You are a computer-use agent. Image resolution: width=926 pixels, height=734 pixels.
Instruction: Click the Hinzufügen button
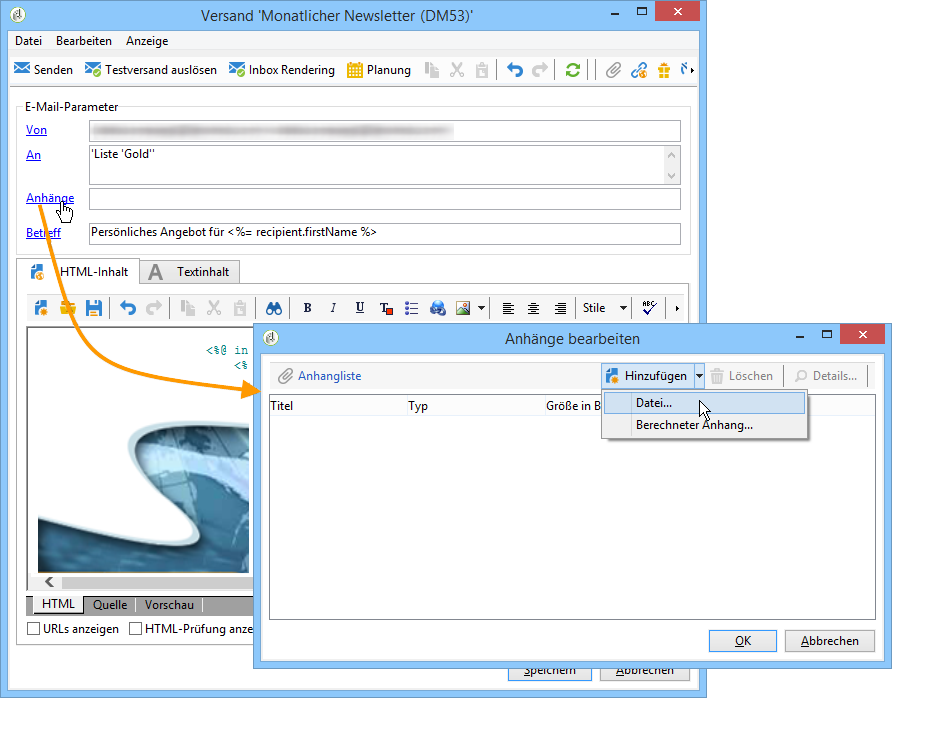pos(647,376)
